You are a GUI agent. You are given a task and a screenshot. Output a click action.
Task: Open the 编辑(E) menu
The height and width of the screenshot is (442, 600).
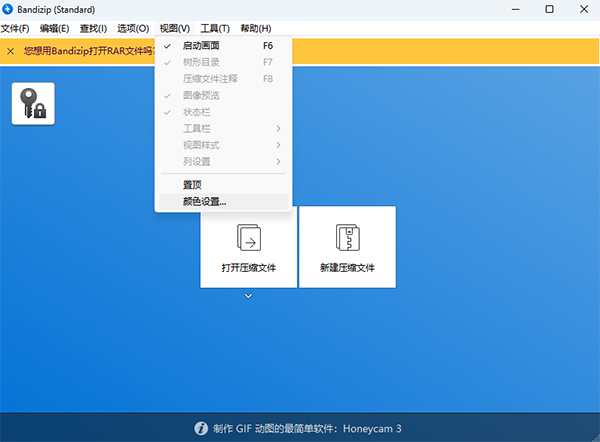point(54,28)
